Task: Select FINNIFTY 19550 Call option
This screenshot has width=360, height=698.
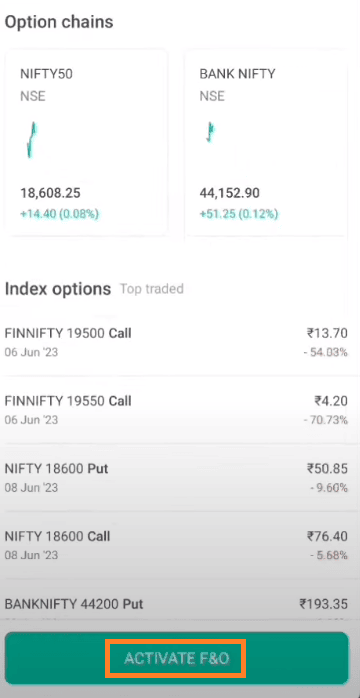Action: [176, 410]
